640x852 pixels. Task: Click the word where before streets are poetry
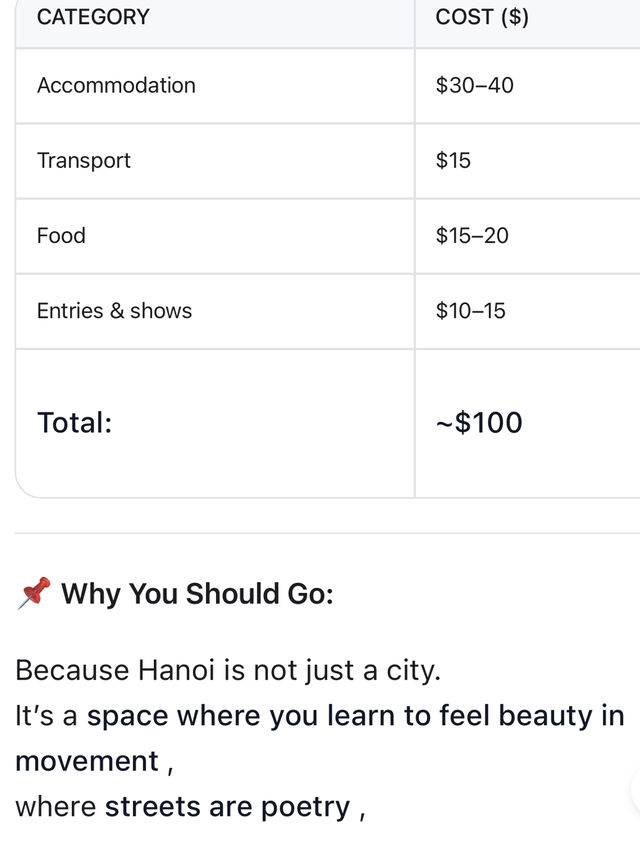pyautogui.click(x=55, y=807)
